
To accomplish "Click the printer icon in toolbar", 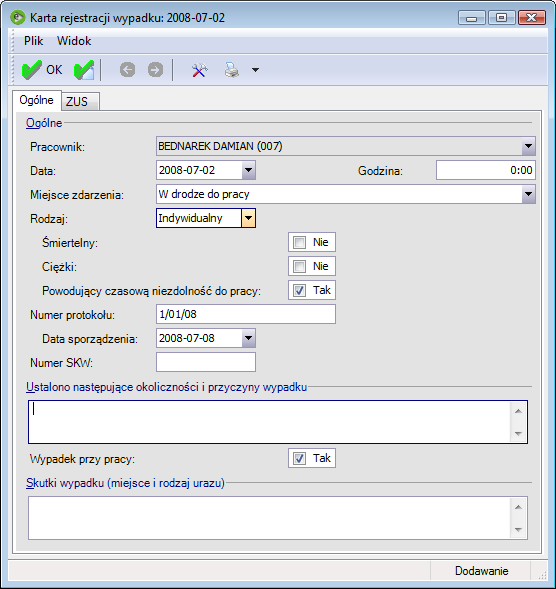I will click(232, 70).
